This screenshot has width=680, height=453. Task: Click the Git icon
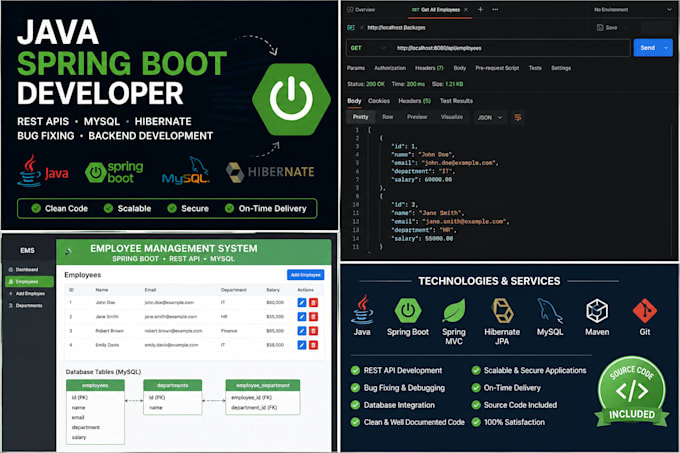click(x=645, y=310)
